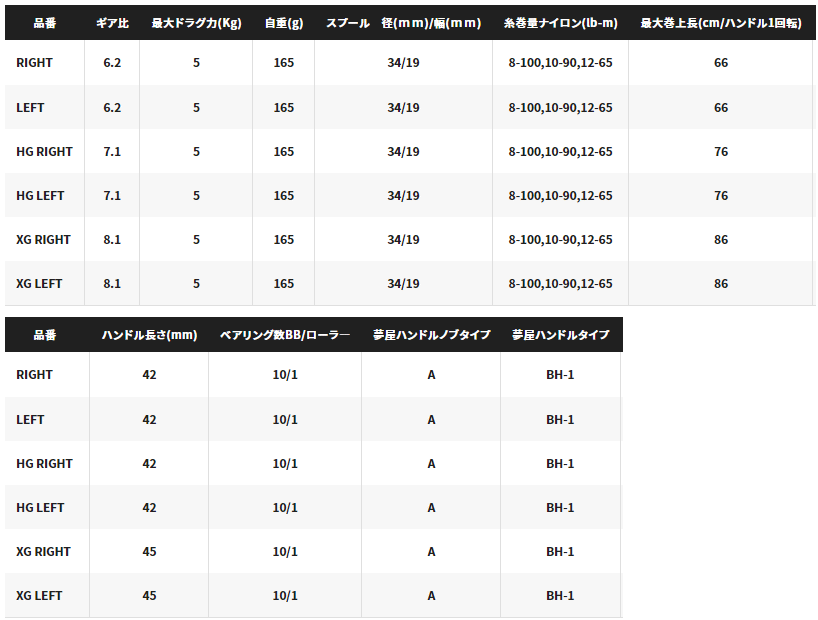Click line capacity 8-100,10-90,12-65 in XG LEFT row

[560, 283]
